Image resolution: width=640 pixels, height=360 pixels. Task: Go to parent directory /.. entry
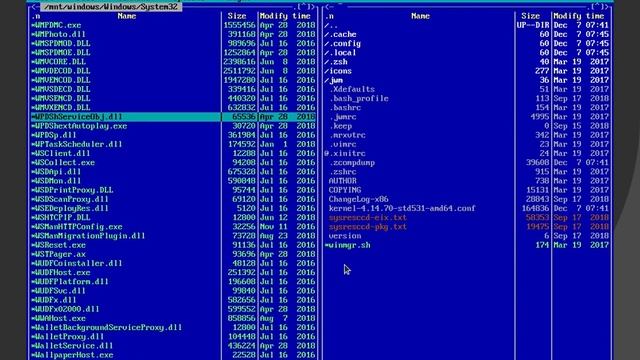[x=467, y=25]
